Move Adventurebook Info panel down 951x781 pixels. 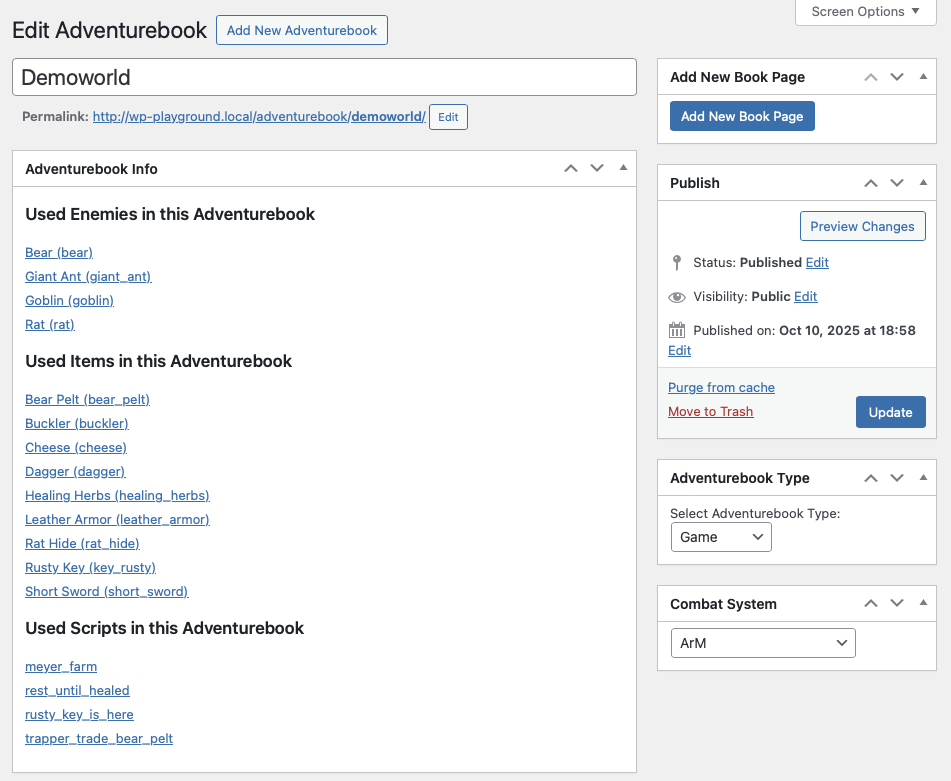point(597,169)
